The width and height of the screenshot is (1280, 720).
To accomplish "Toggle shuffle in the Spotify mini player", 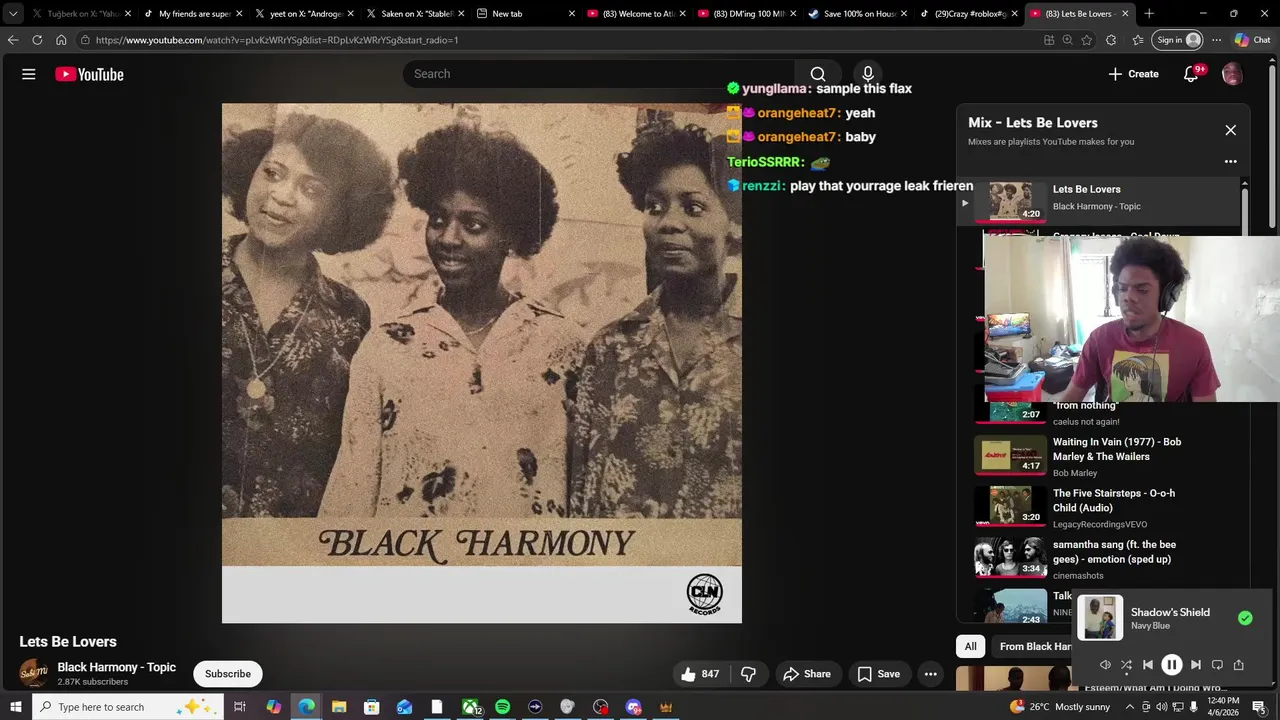I will point(1126,665).
